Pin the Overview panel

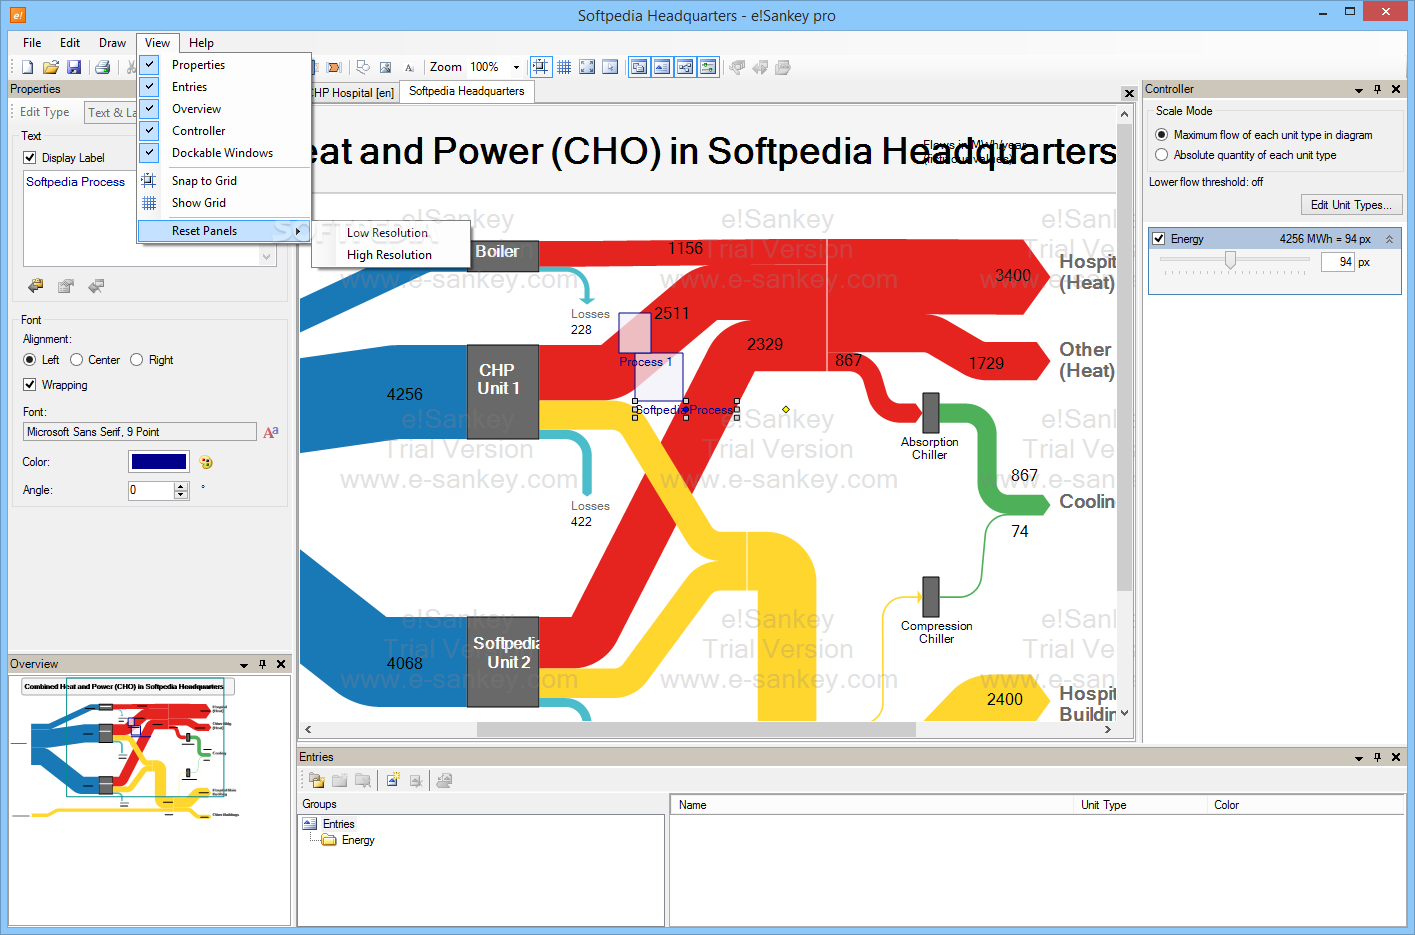coord(263,664)
